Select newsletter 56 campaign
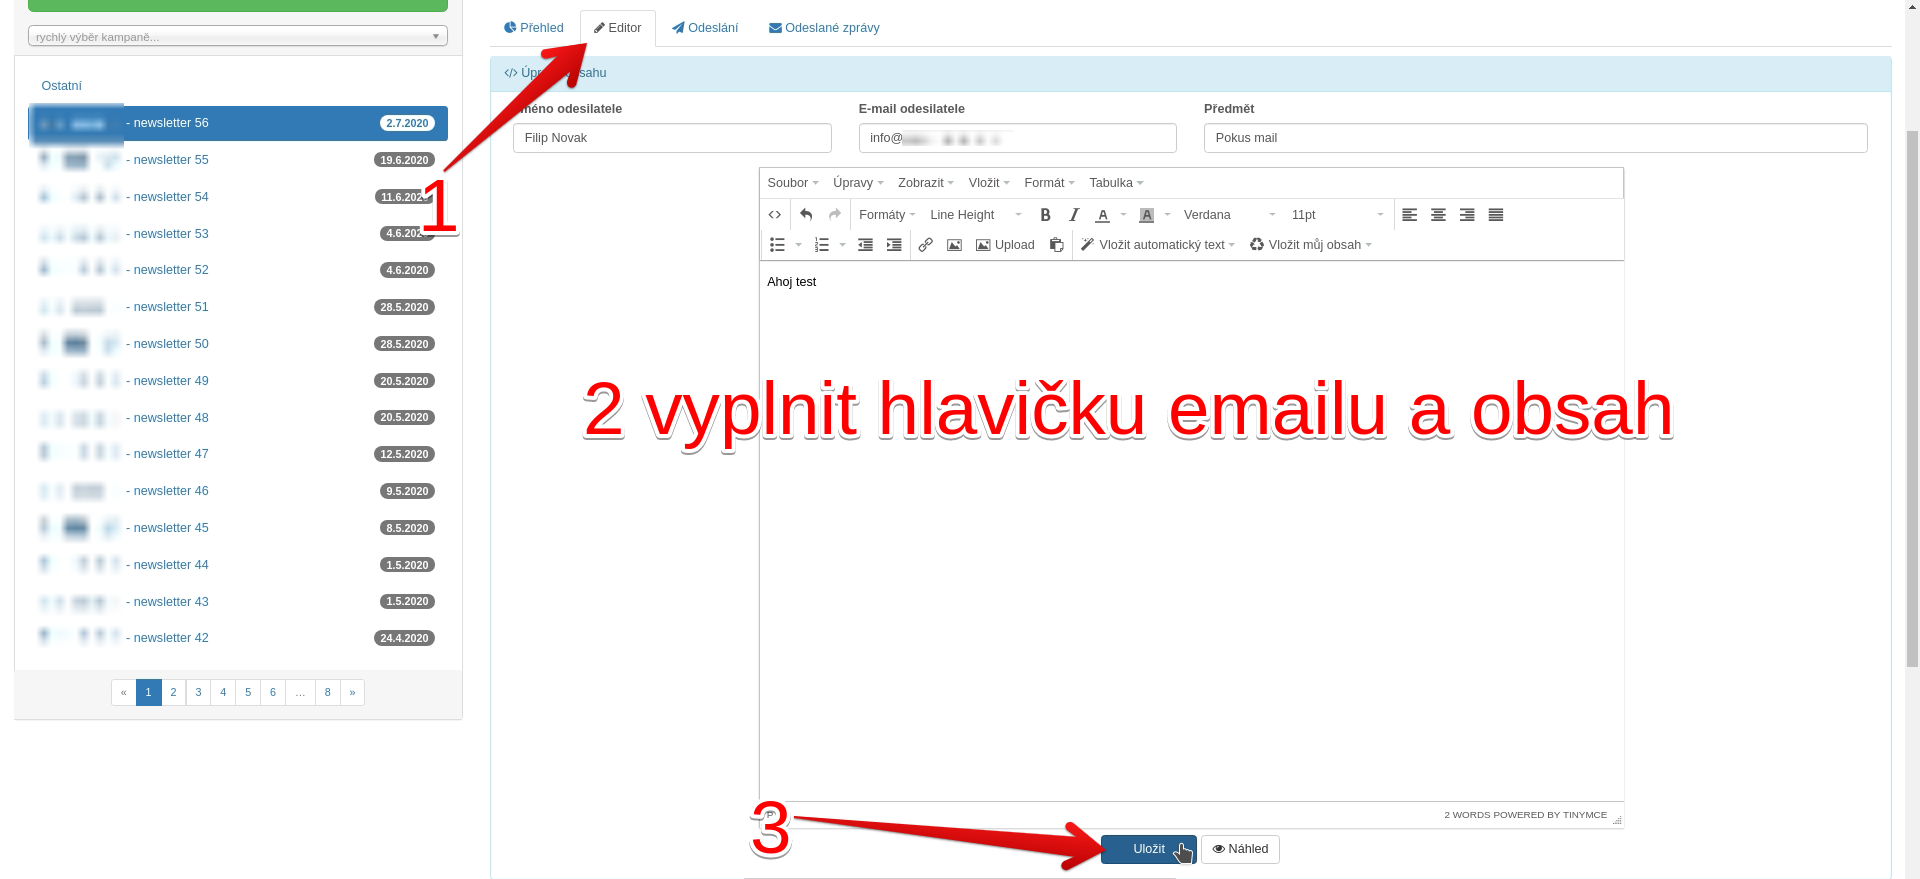 pos(238,123)
